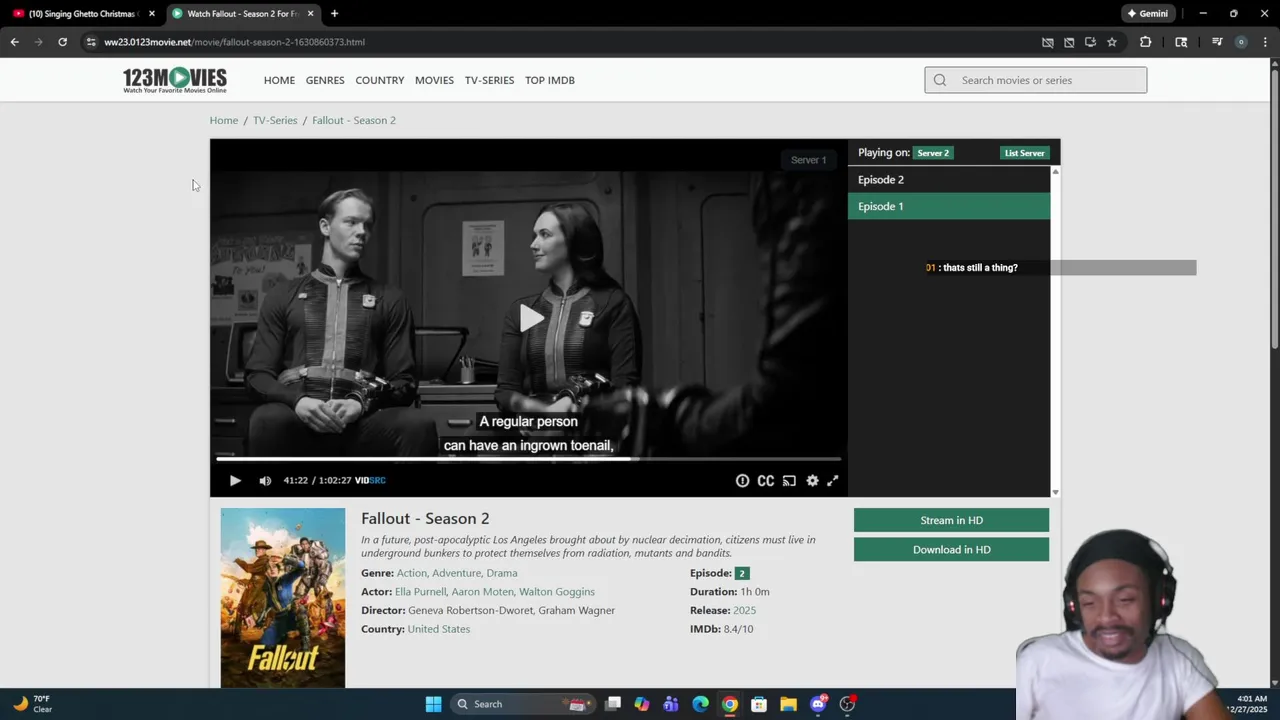Click the search magnifier icon in site search
Viewport: 1280px width, 720px height.
click(x=940, y=80)
